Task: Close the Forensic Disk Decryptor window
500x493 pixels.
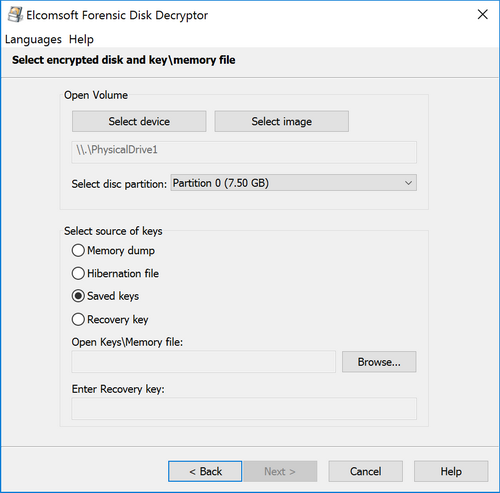Action: pos(482,15)
